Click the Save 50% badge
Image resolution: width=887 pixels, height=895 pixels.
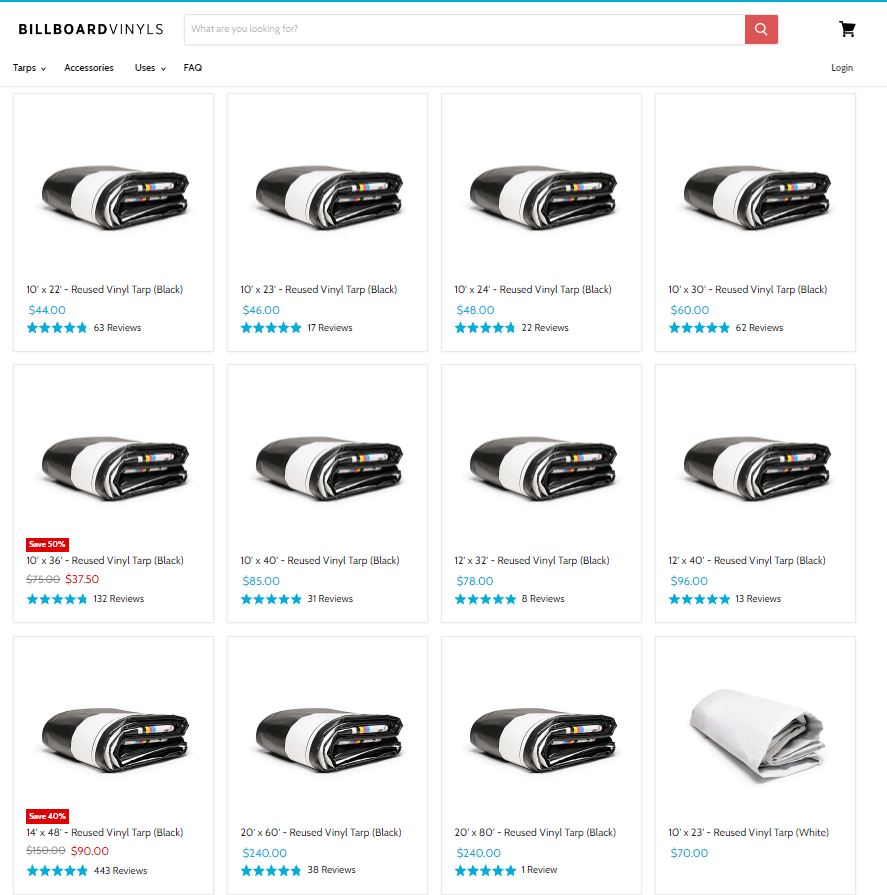[x=47, y=544]
